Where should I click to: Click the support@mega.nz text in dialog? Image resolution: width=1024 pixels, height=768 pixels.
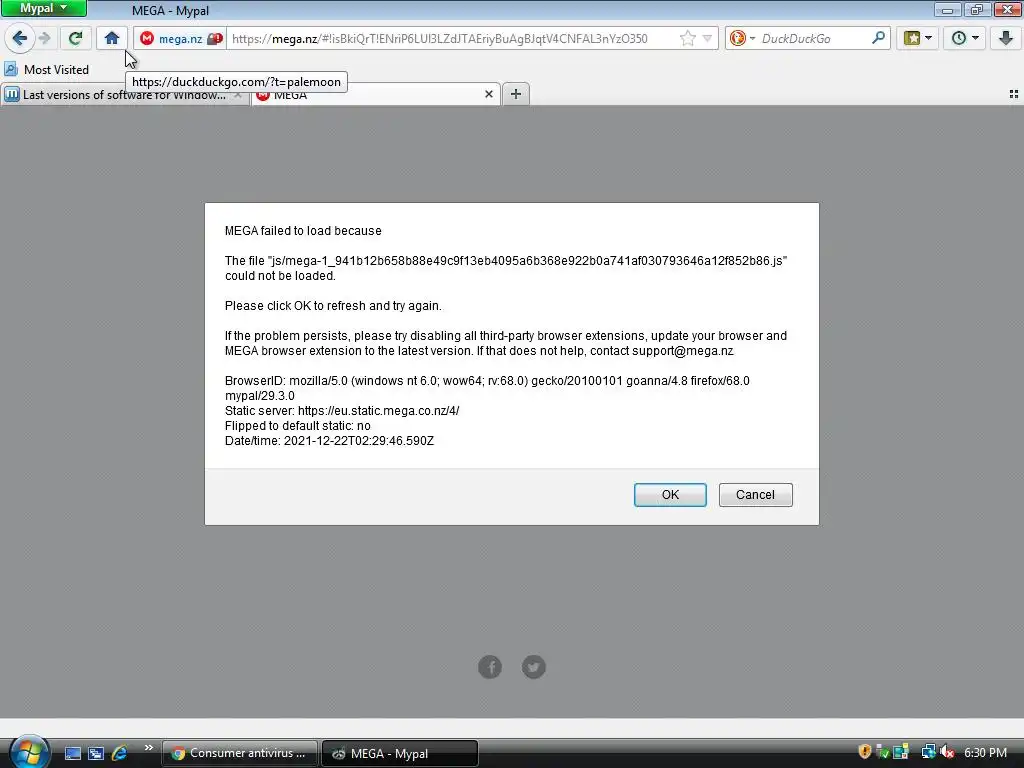click(x=683, y=351)
